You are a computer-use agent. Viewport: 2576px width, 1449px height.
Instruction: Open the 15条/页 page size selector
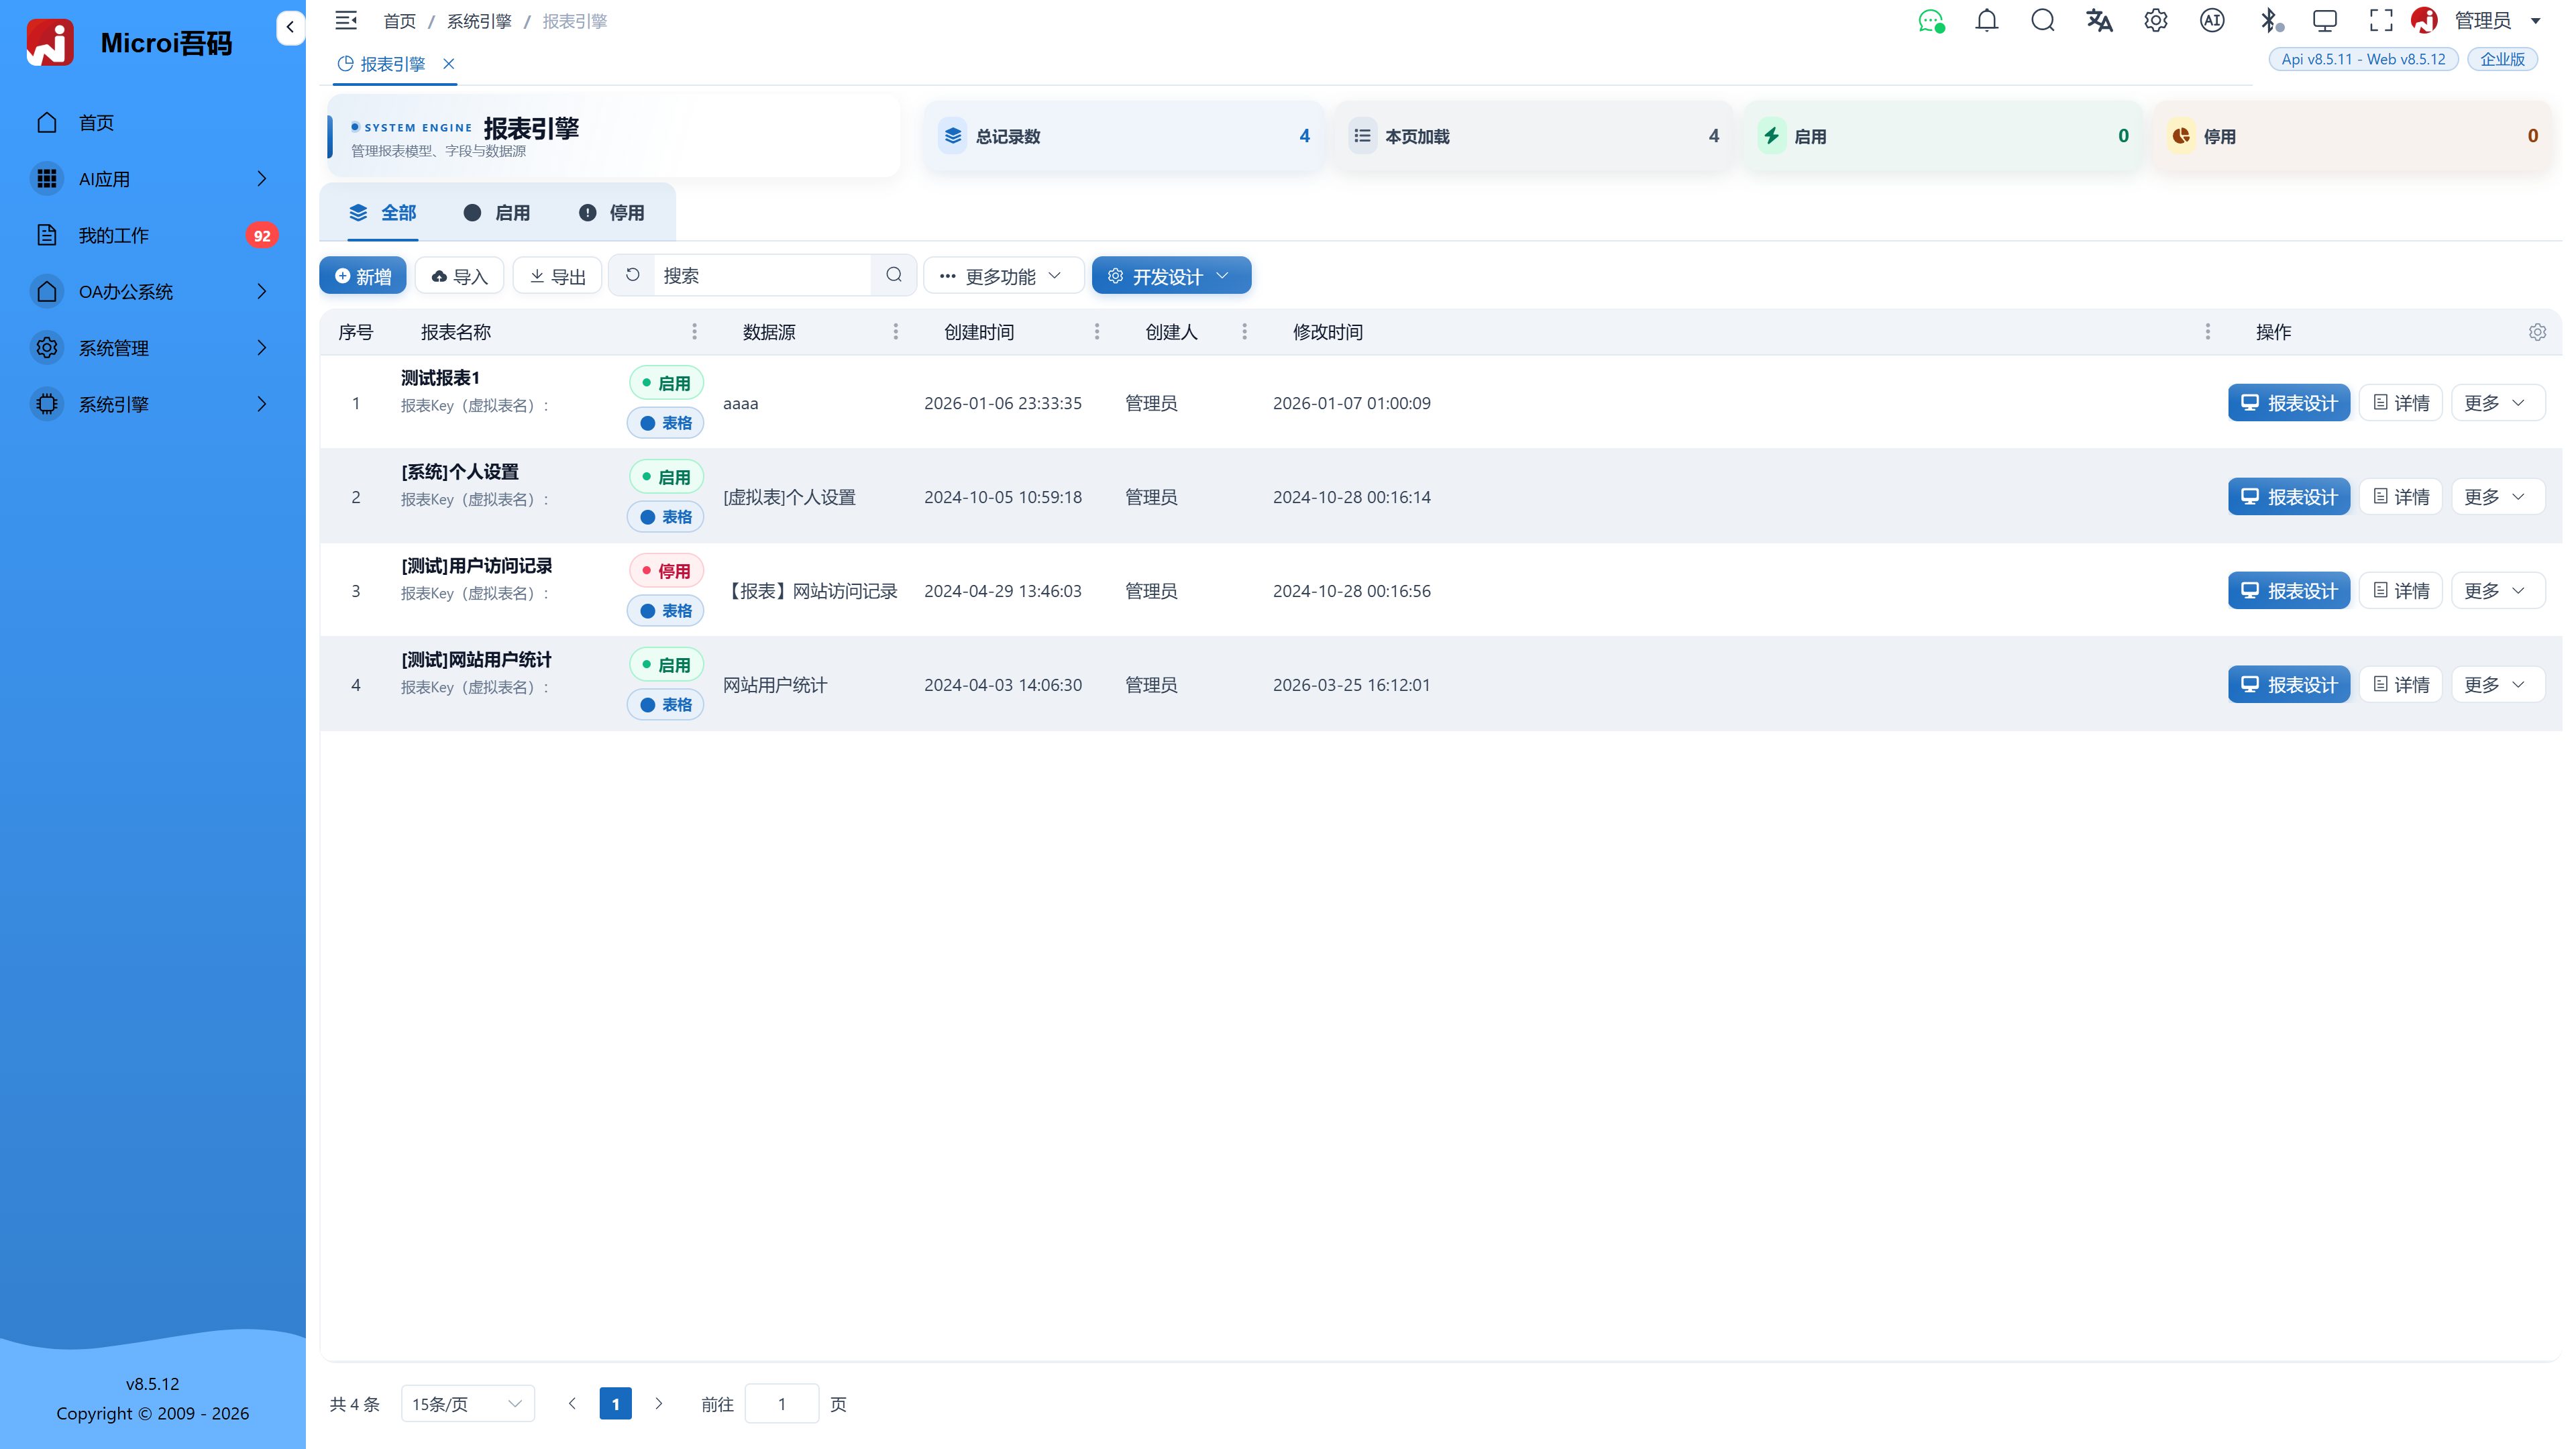(x=467, y=1404)
